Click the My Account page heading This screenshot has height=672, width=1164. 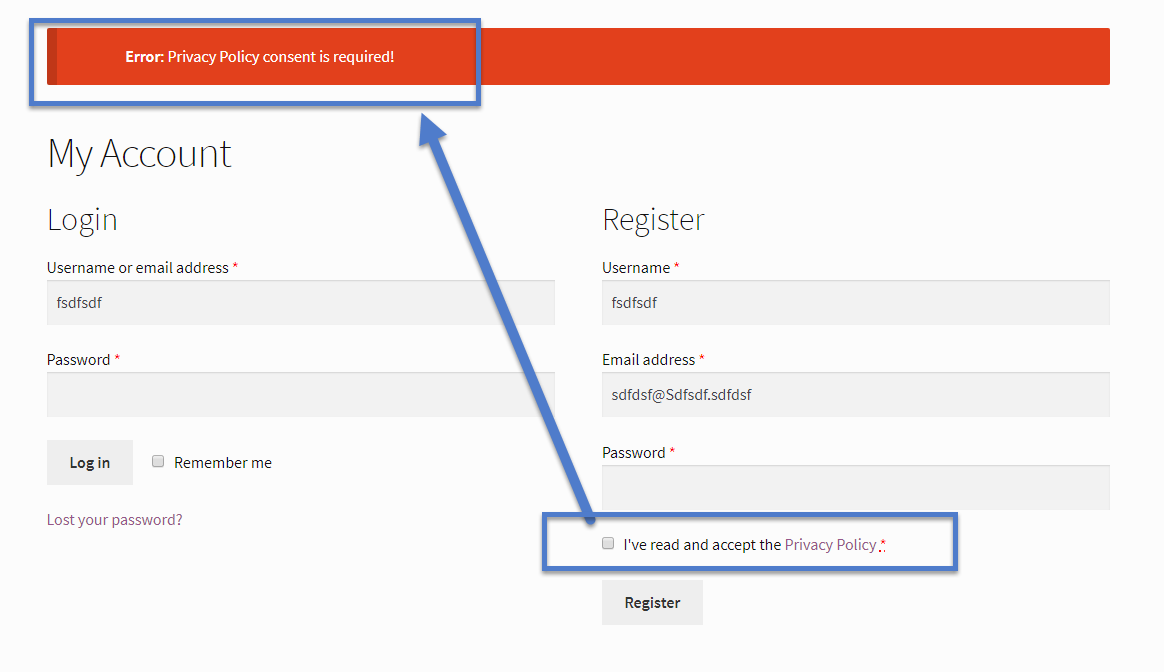140,154
